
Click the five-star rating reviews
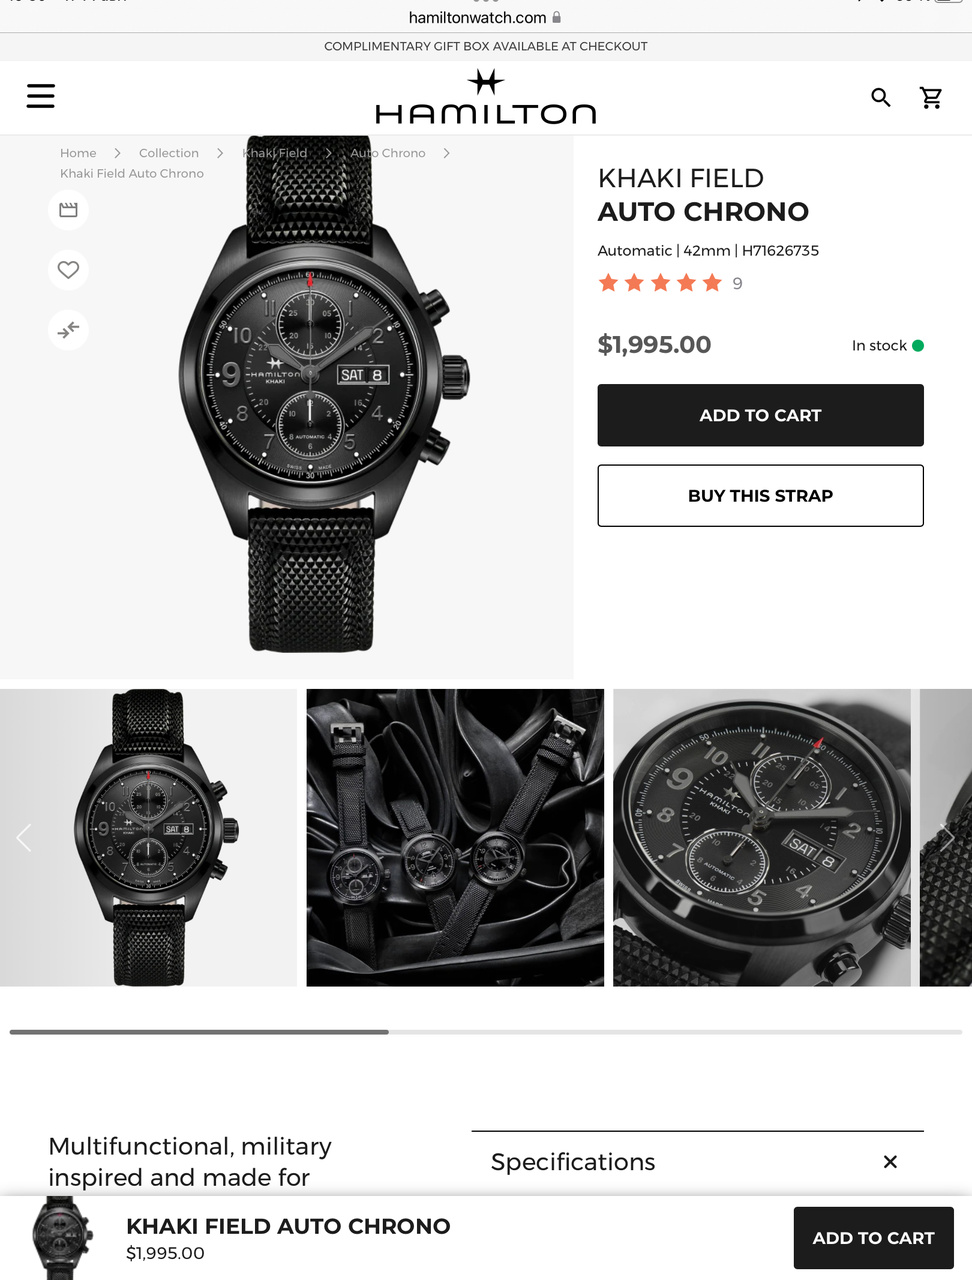tap(670, 283)
